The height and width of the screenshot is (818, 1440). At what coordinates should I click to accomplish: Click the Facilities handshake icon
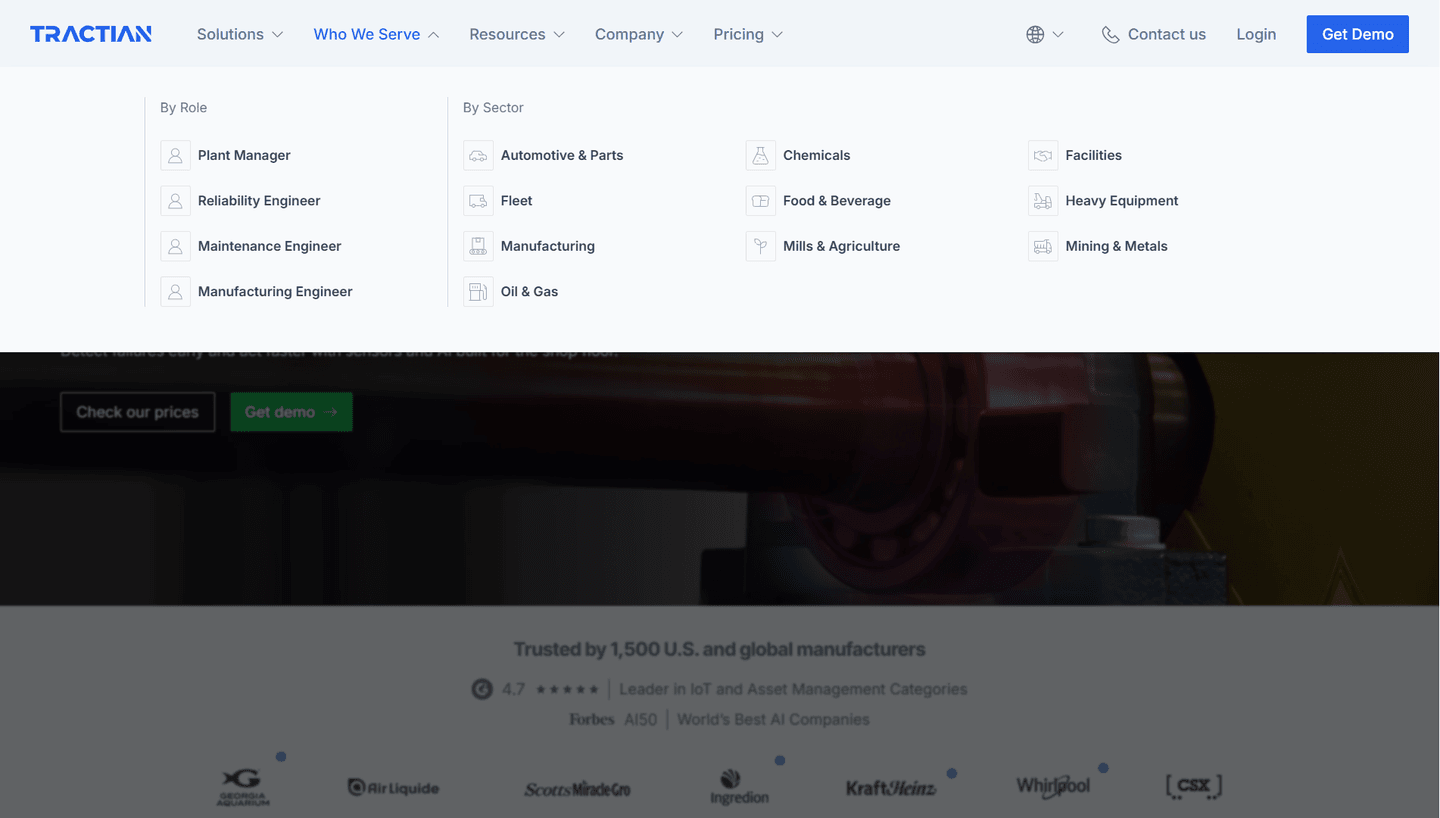[1043, 155]
